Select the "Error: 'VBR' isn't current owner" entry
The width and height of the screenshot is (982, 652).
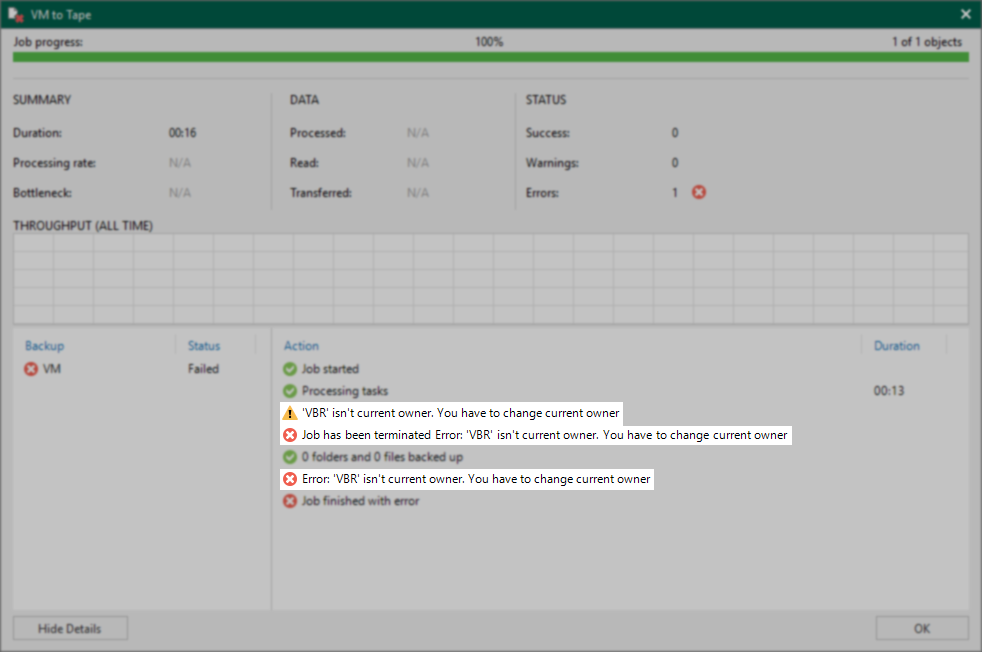[x=467, y=479]
